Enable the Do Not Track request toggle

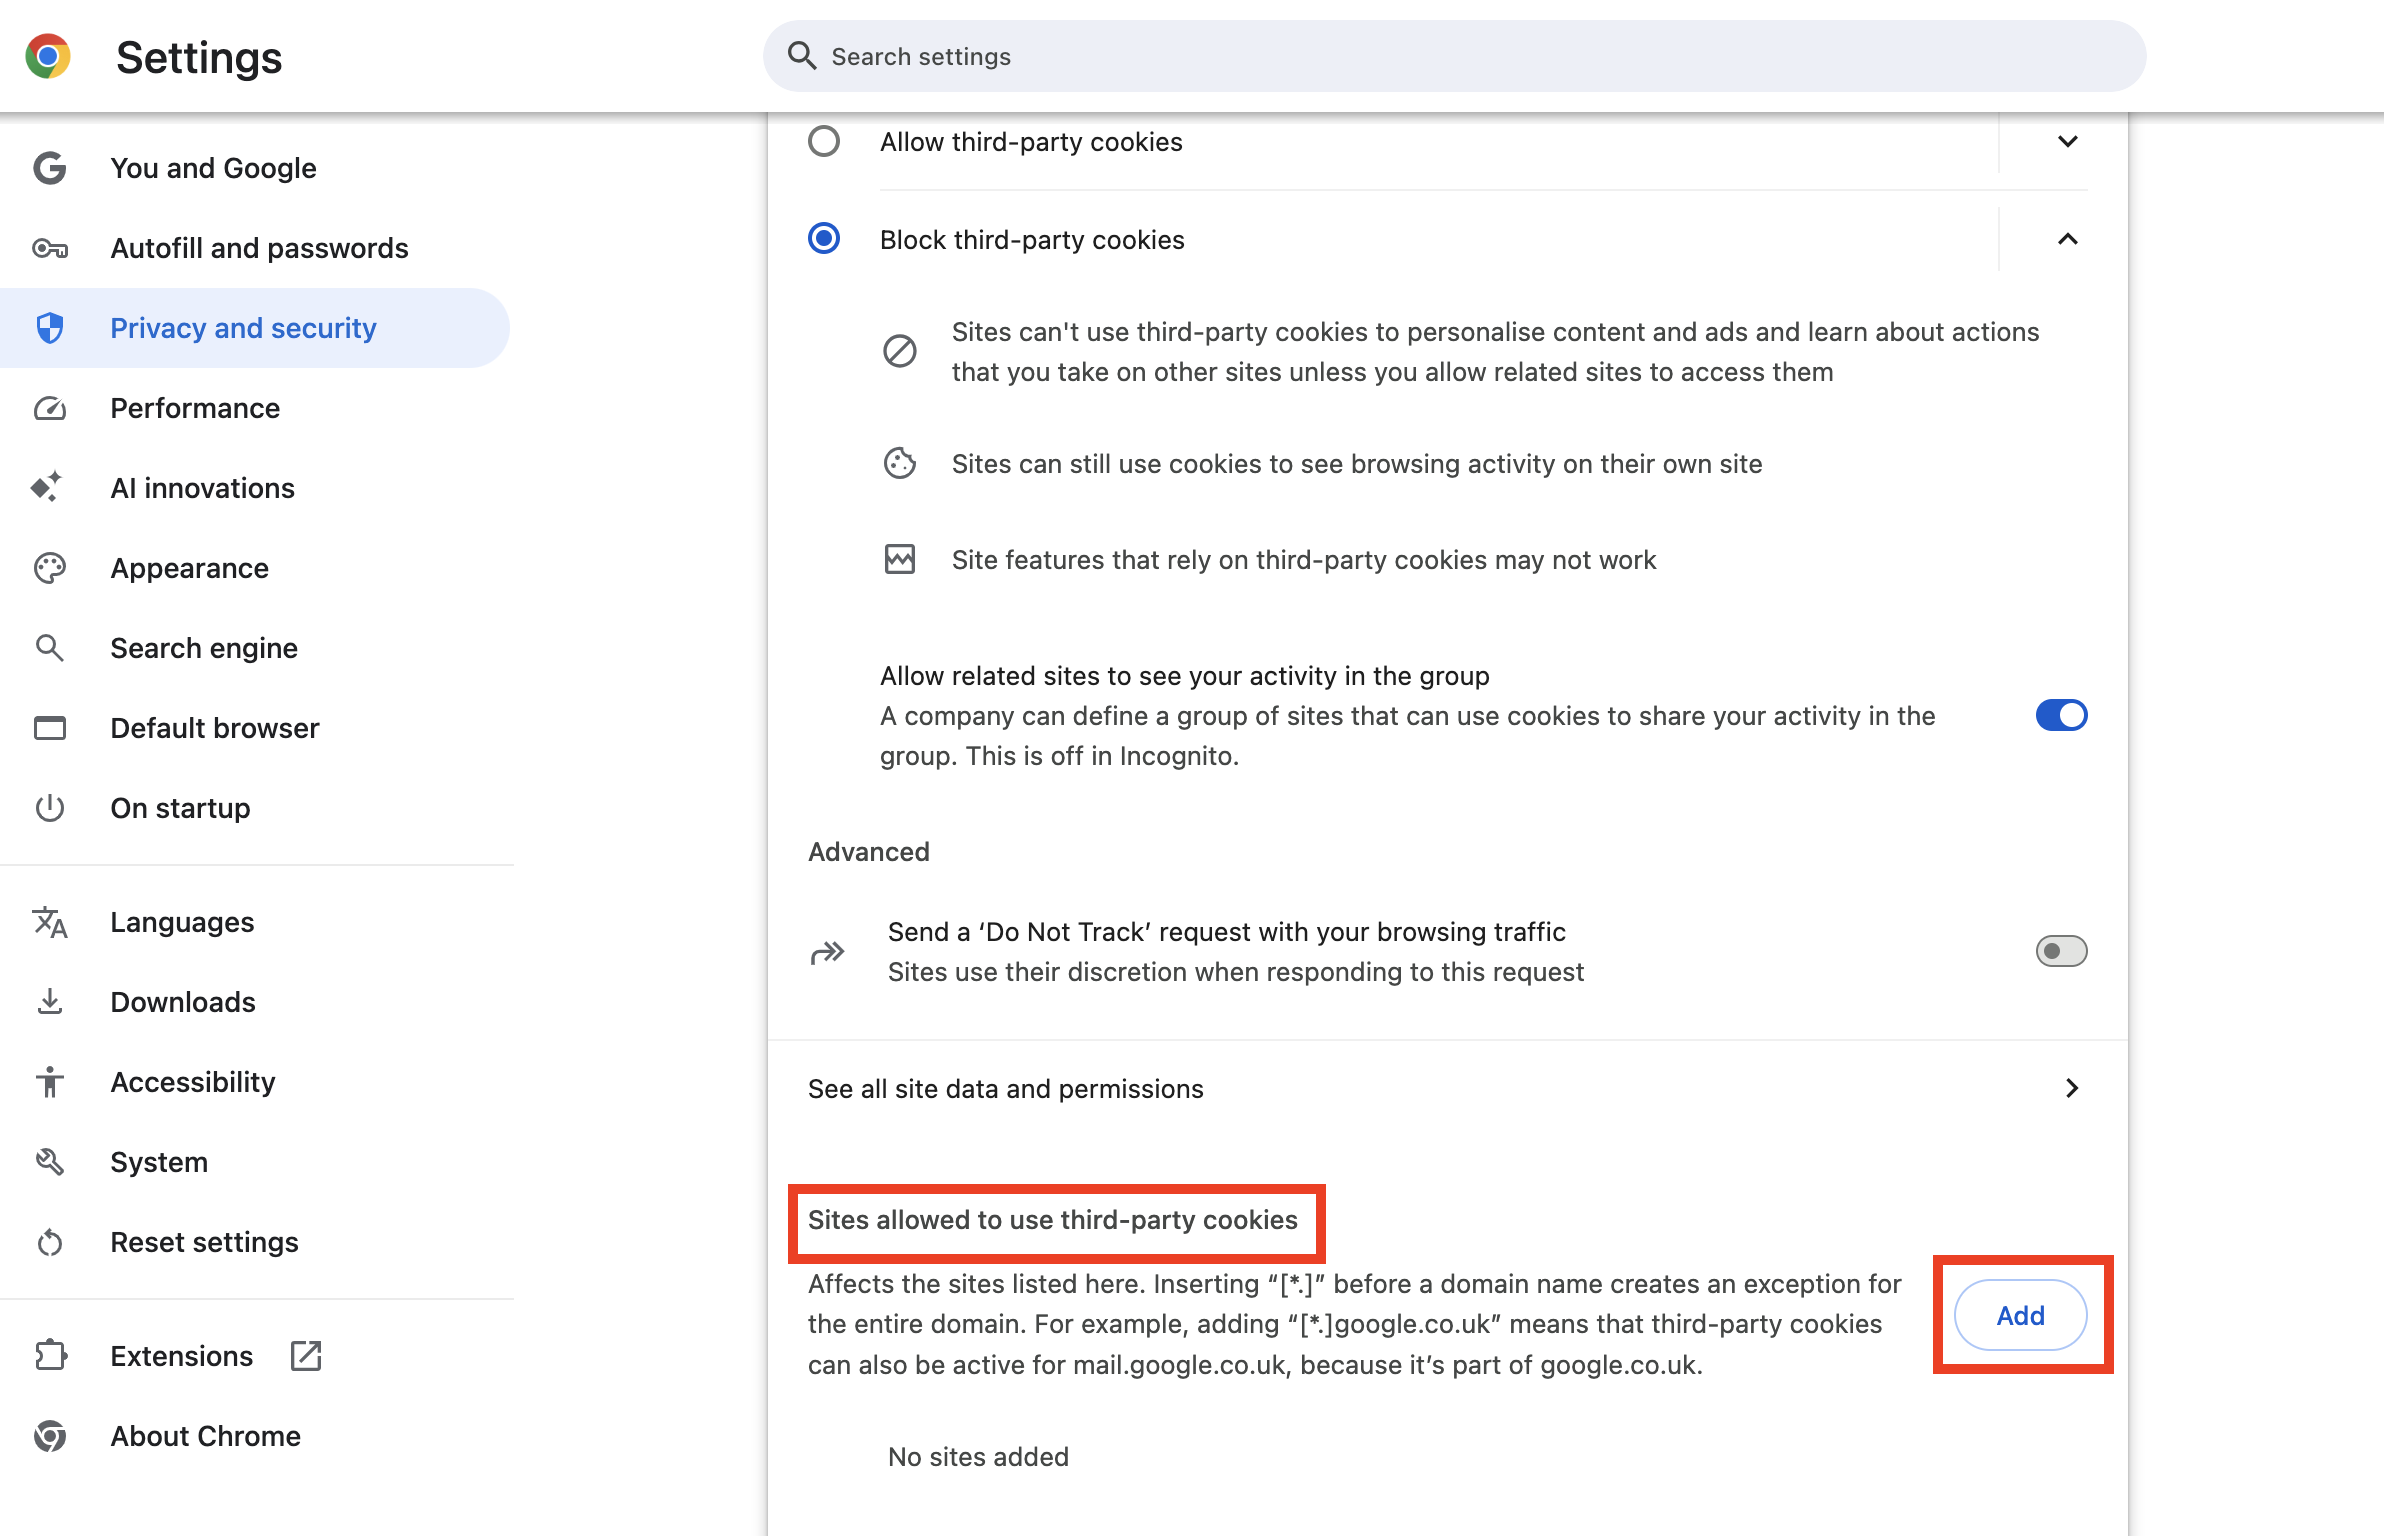pyautogui.click(x=2061, y=951)
